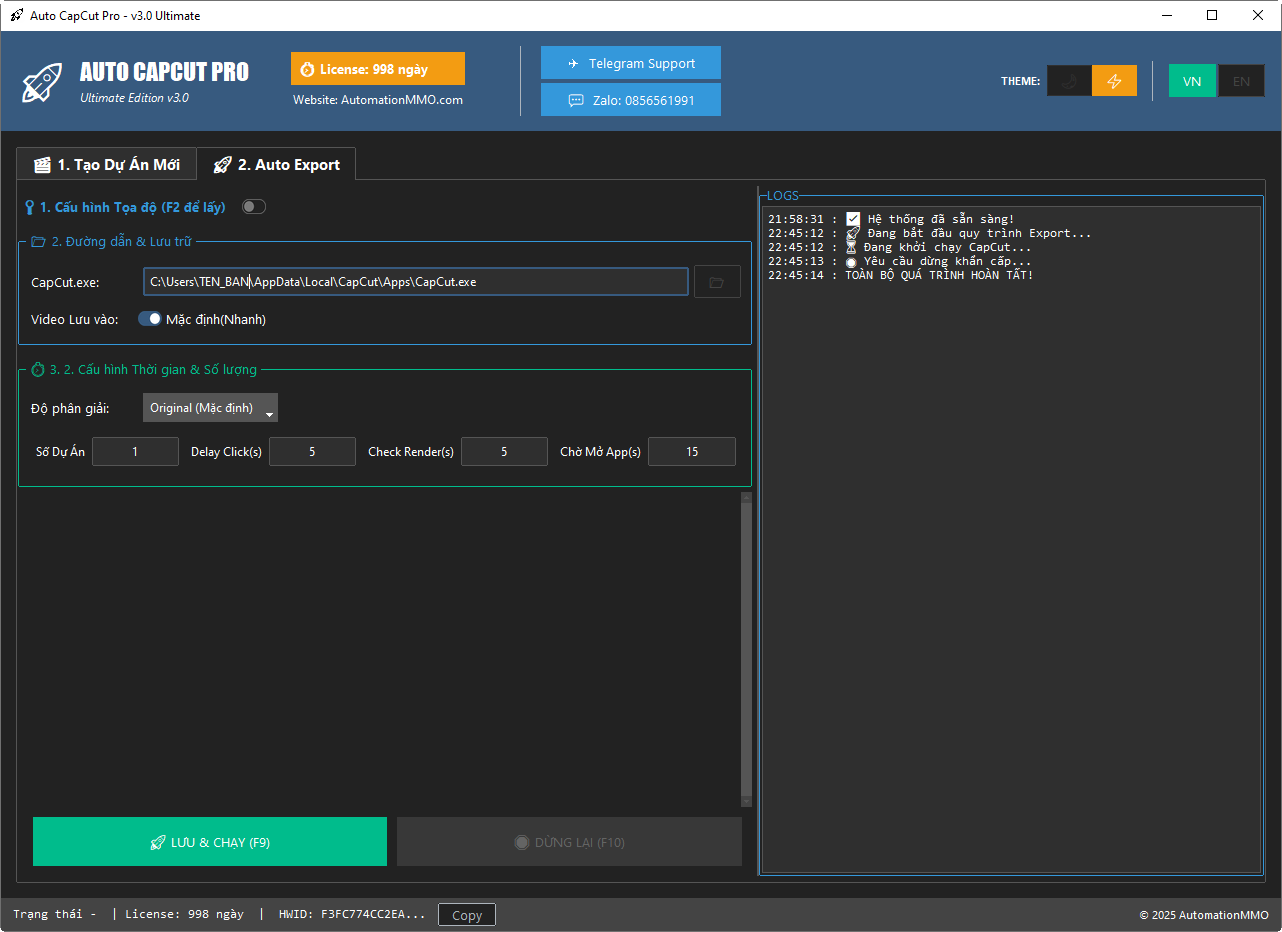1282x932 pixels.
Task: Click log line 'TOÀN BỘ QUÁ TRÌNH HOÀN TẤT!'
Action: (901, 275)
